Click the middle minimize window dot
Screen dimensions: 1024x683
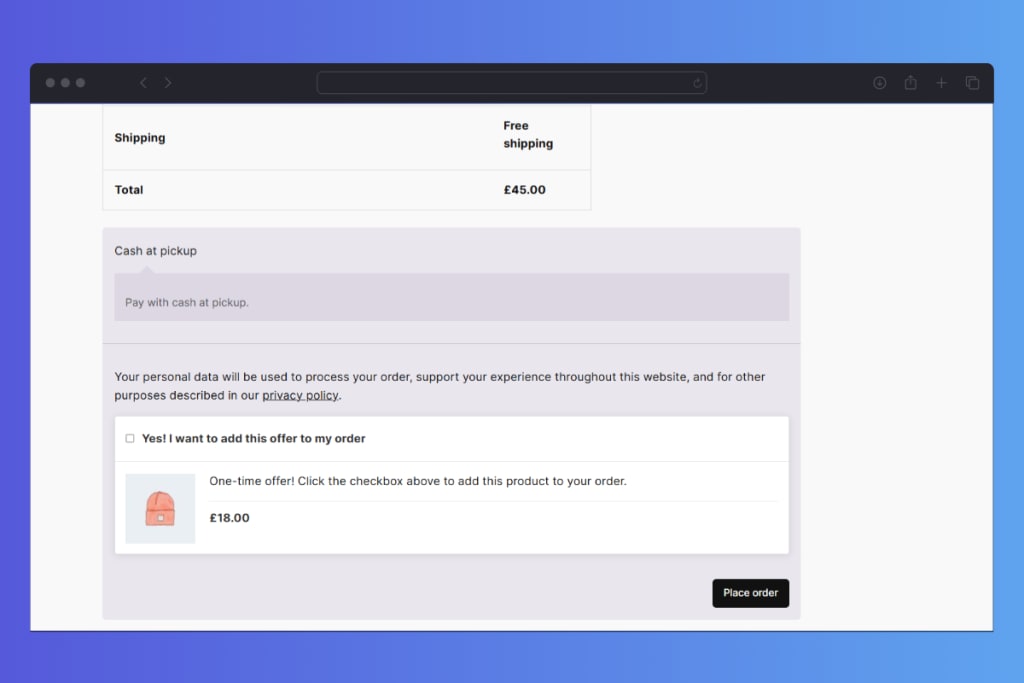click(x=65, y=83)
